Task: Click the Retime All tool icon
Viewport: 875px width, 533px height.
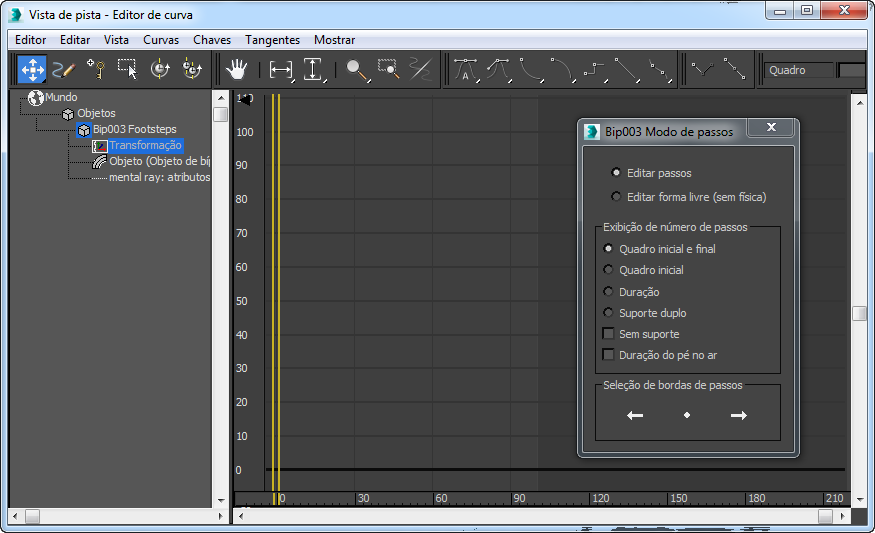Action: point(193,70)
